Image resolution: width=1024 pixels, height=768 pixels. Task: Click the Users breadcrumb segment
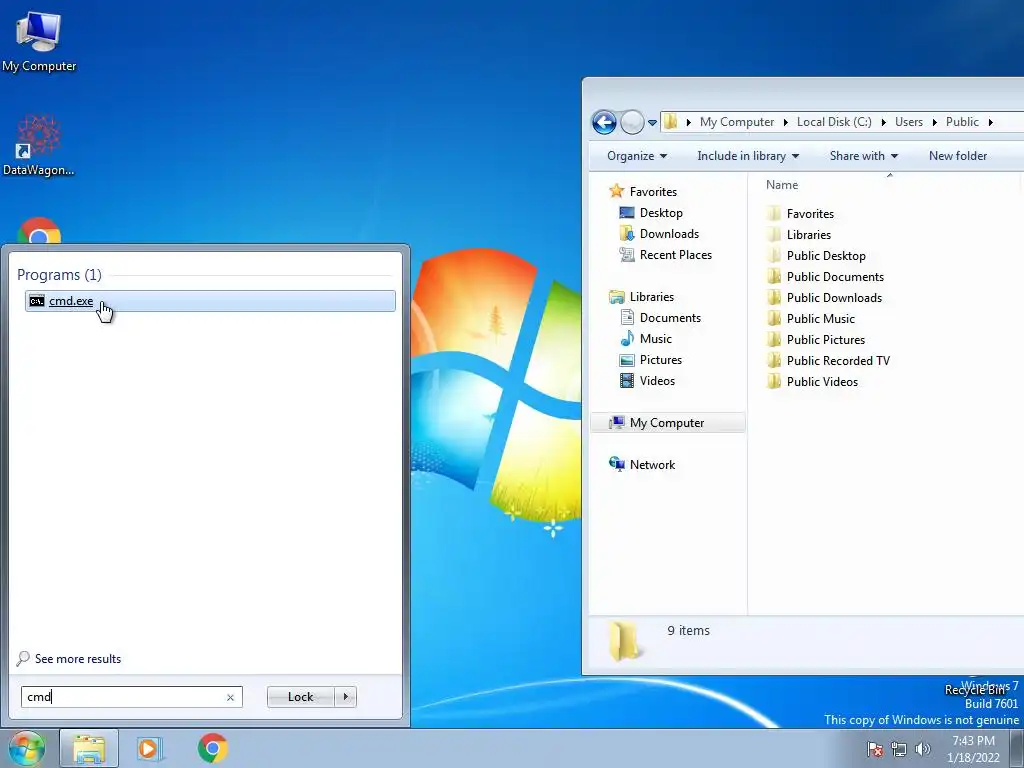(908, 122)
